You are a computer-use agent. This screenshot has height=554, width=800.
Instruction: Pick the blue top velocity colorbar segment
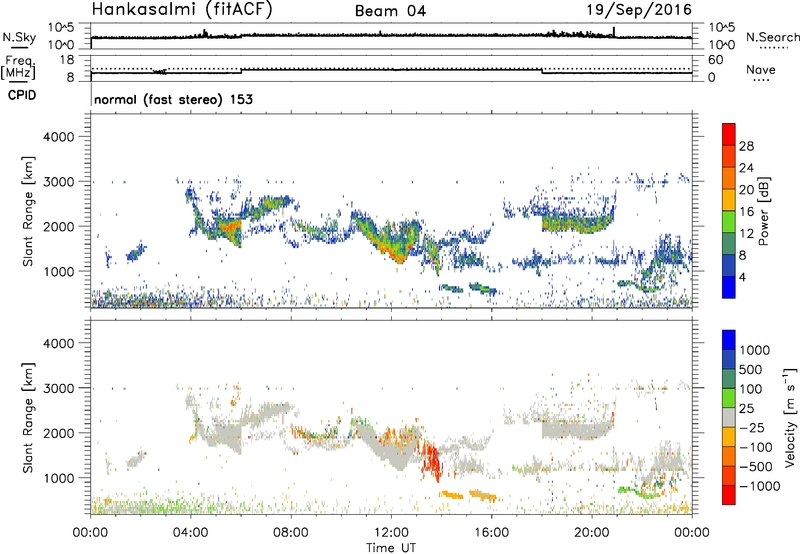pyautogui.click(x=729, y=340)
